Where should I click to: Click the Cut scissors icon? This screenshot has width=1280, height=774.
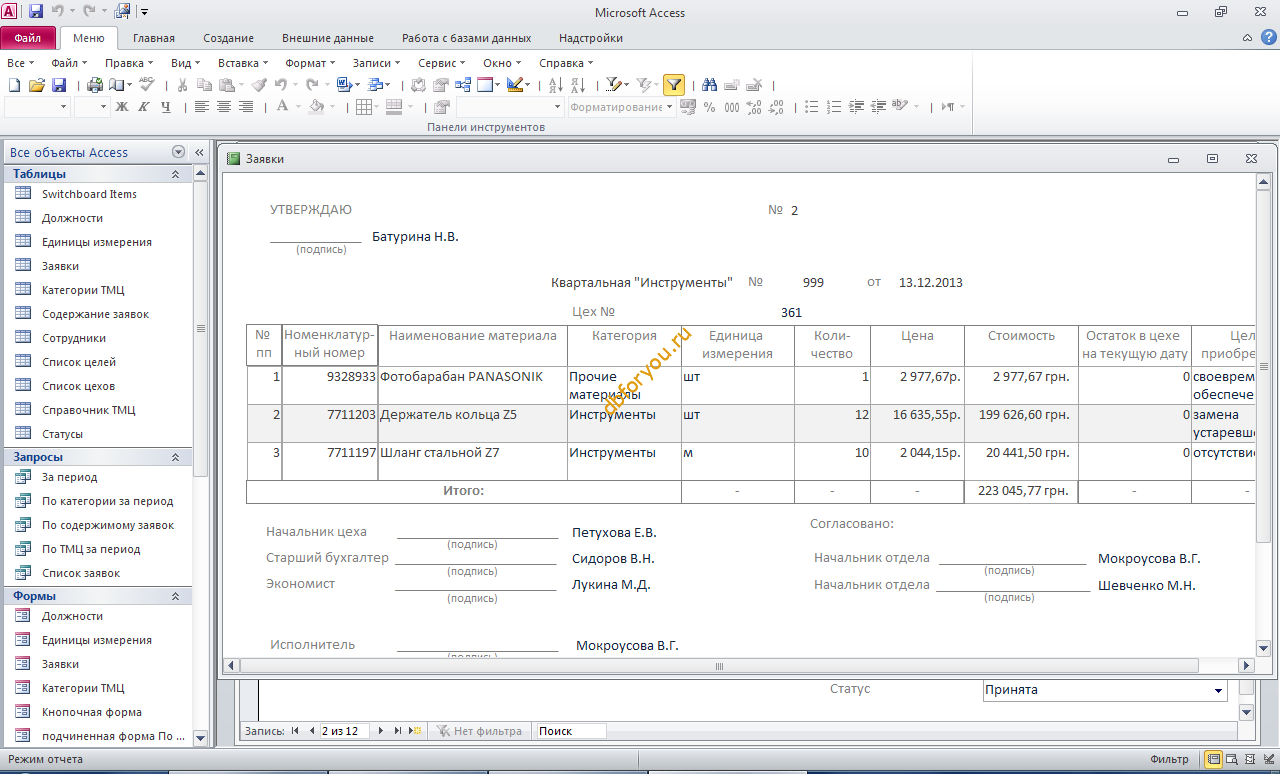[182, 85]
